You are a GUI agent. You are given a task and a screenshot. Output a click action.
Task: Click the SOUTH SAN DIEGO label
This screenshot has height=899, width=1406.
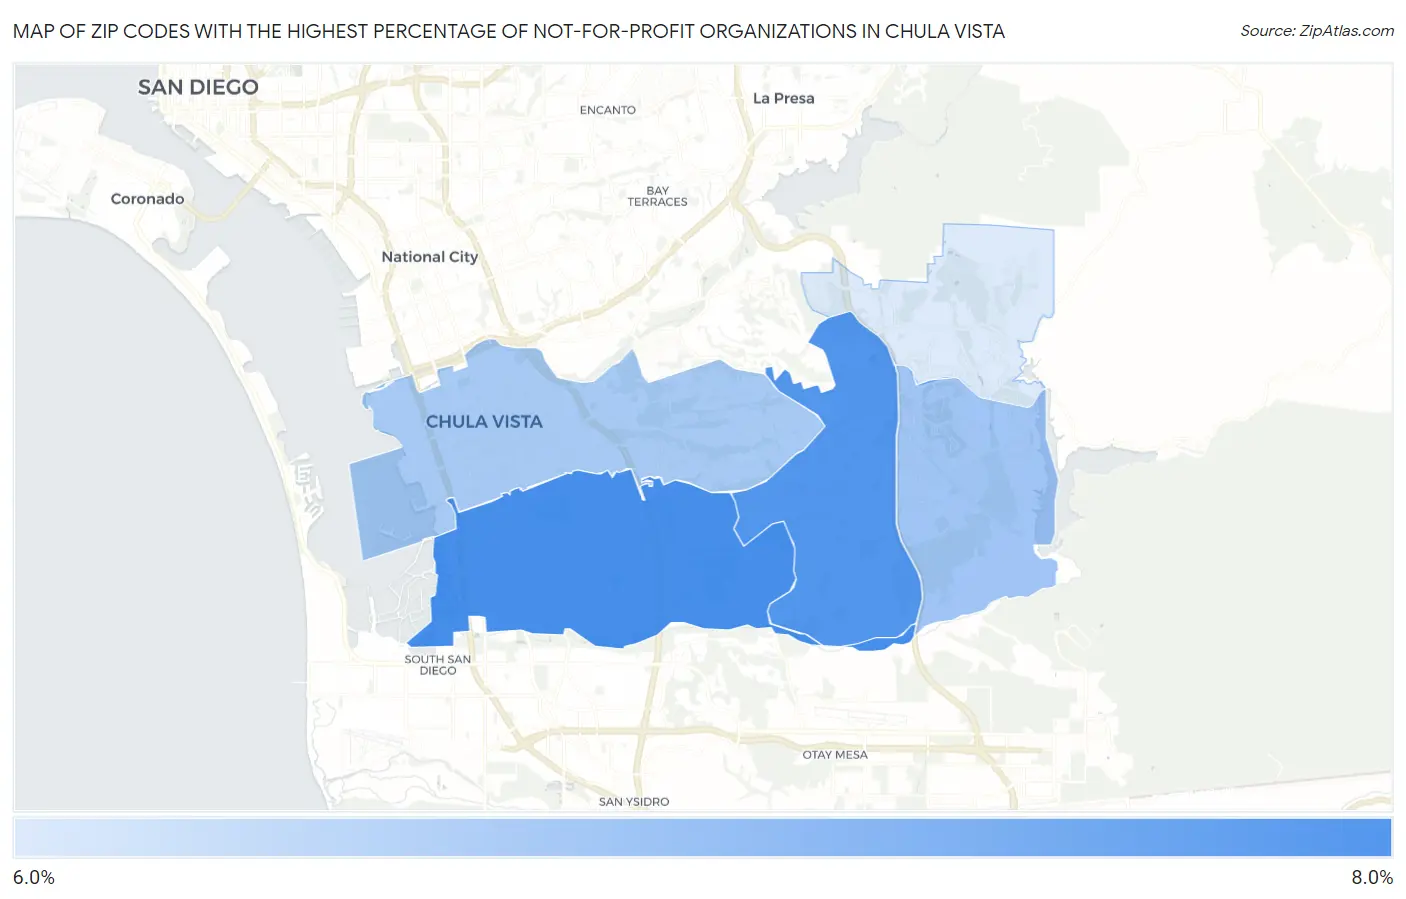click(437, 665)
